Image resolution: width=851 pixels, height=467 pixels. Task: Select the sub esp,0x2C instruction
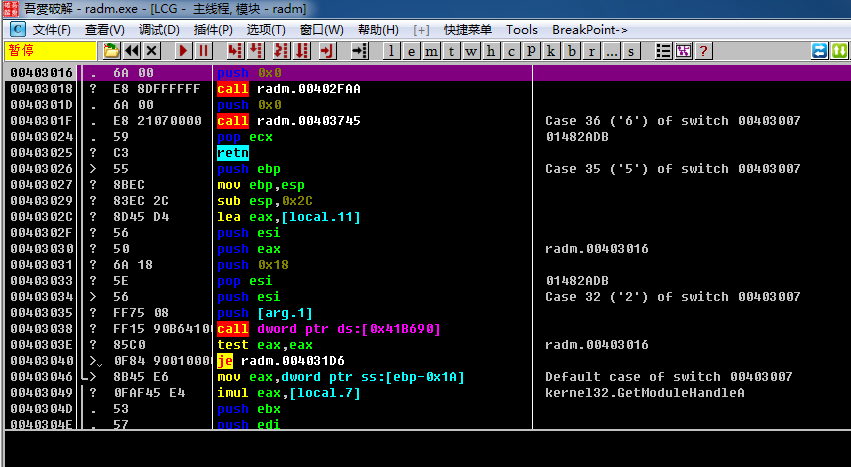(265, 201)
